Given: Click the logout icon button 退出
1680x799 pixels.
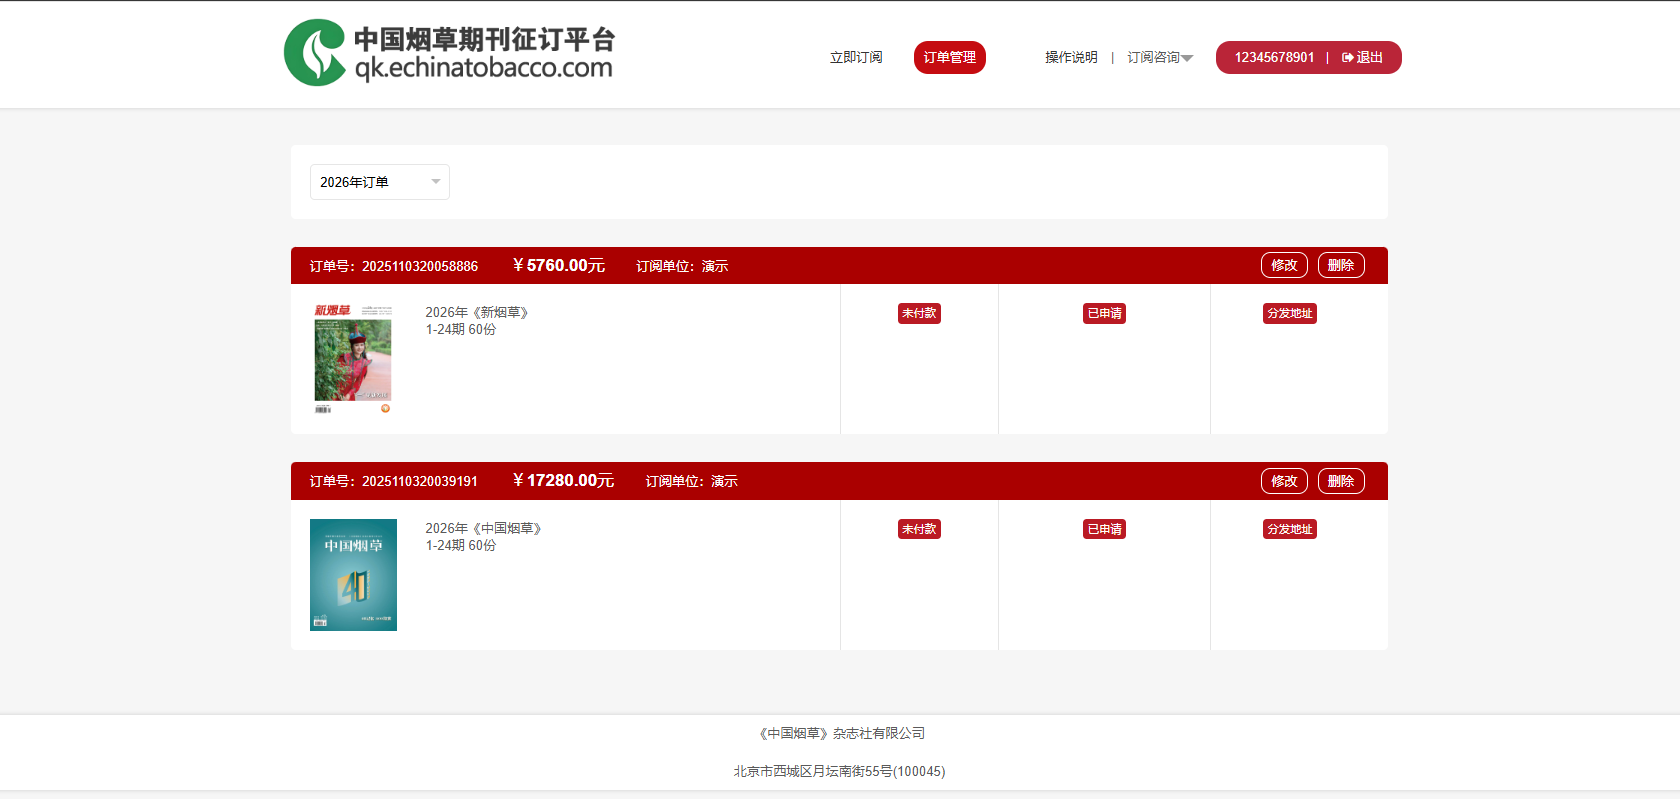Looking at the screenshot, I should pos(1362,58).
